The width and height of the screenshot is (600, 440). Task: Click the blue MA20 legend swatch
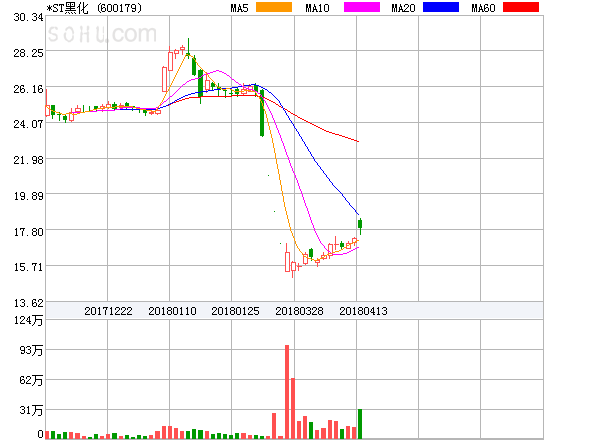441,7
